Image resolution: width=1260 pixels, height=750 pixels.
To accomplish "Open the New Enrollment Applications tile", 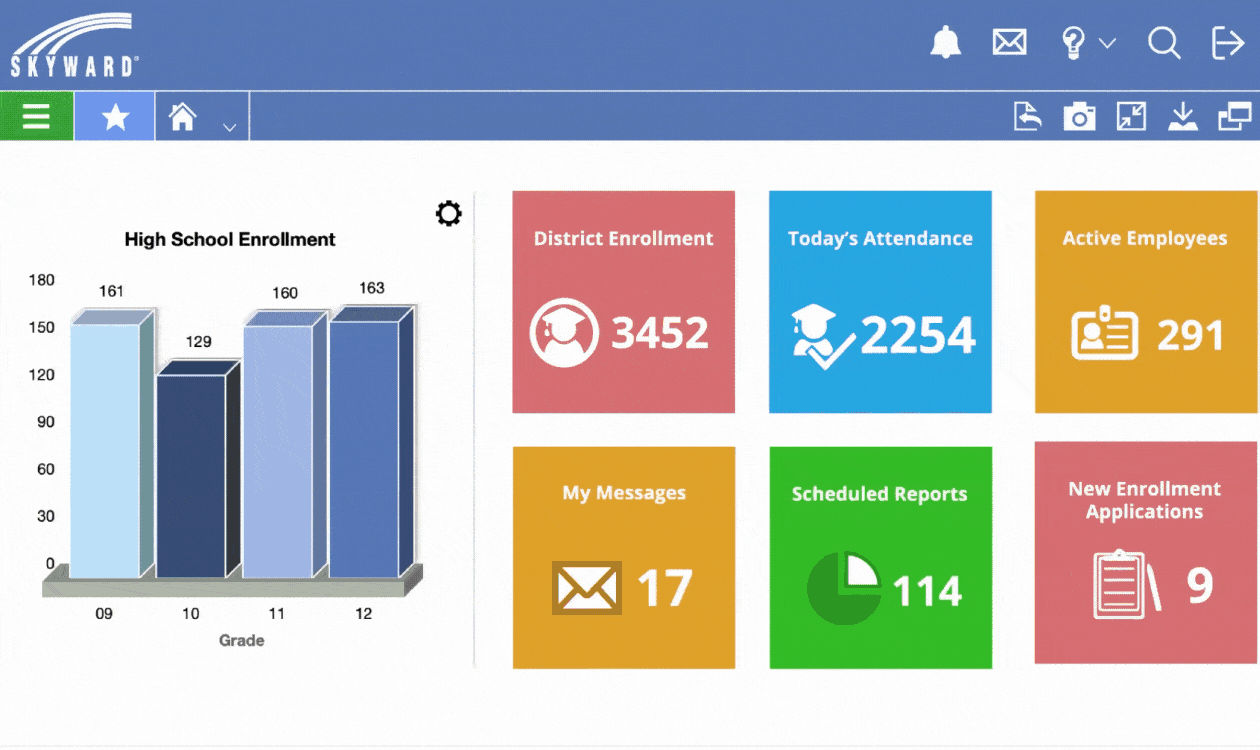I will tap(1146, 553).
